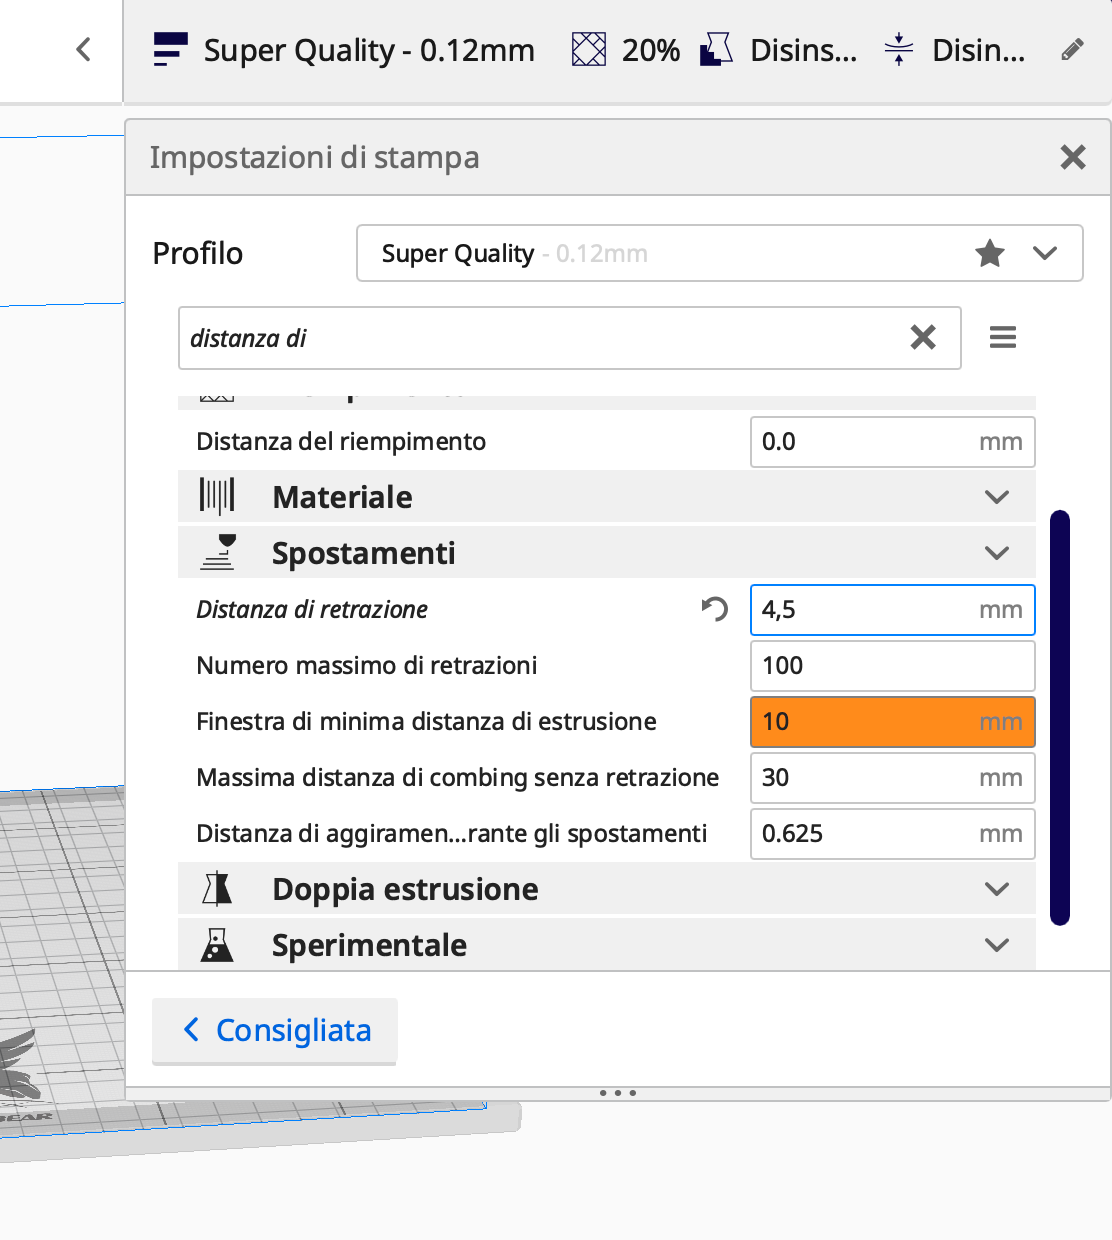Expand the Sperimentale section
Viewport: 1112px width, 1240px height.
coord(996,945)
